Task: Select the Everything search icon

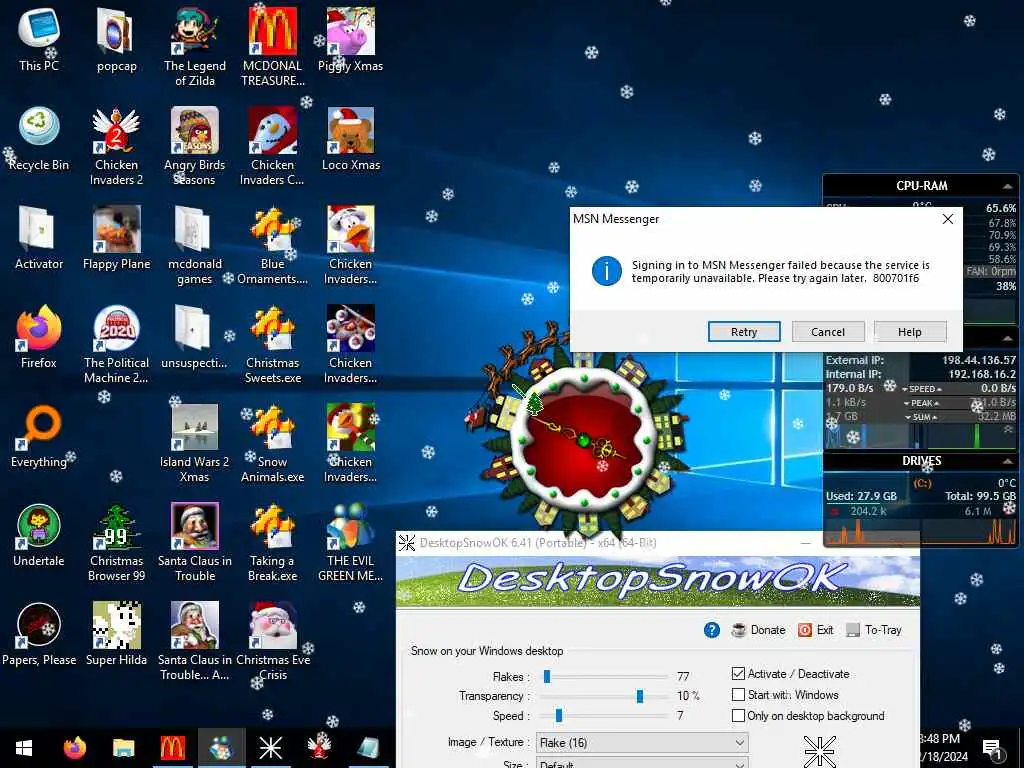Action: (x=39, y=436)
